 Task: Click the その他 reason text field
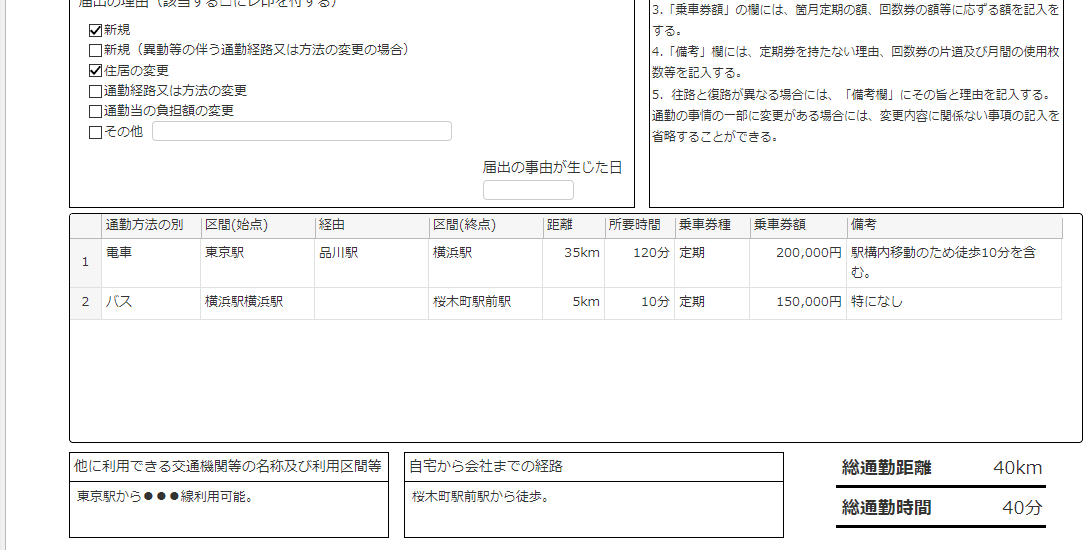(x=301, y=131)
